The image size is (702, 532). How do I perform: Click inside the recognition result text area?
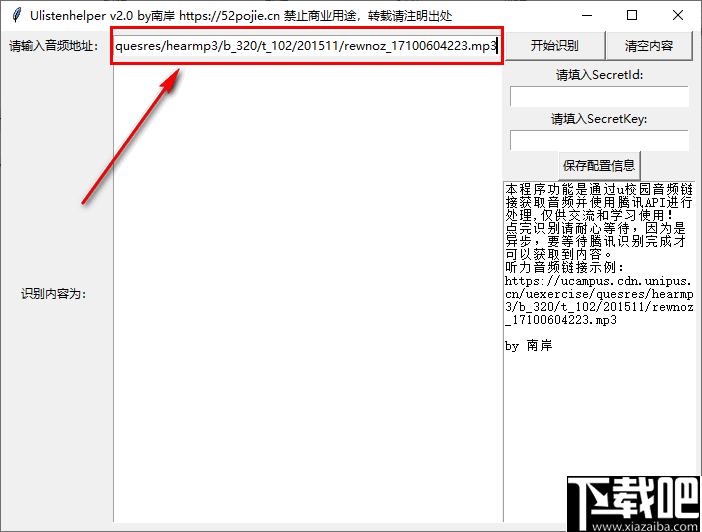pos(308,293)
